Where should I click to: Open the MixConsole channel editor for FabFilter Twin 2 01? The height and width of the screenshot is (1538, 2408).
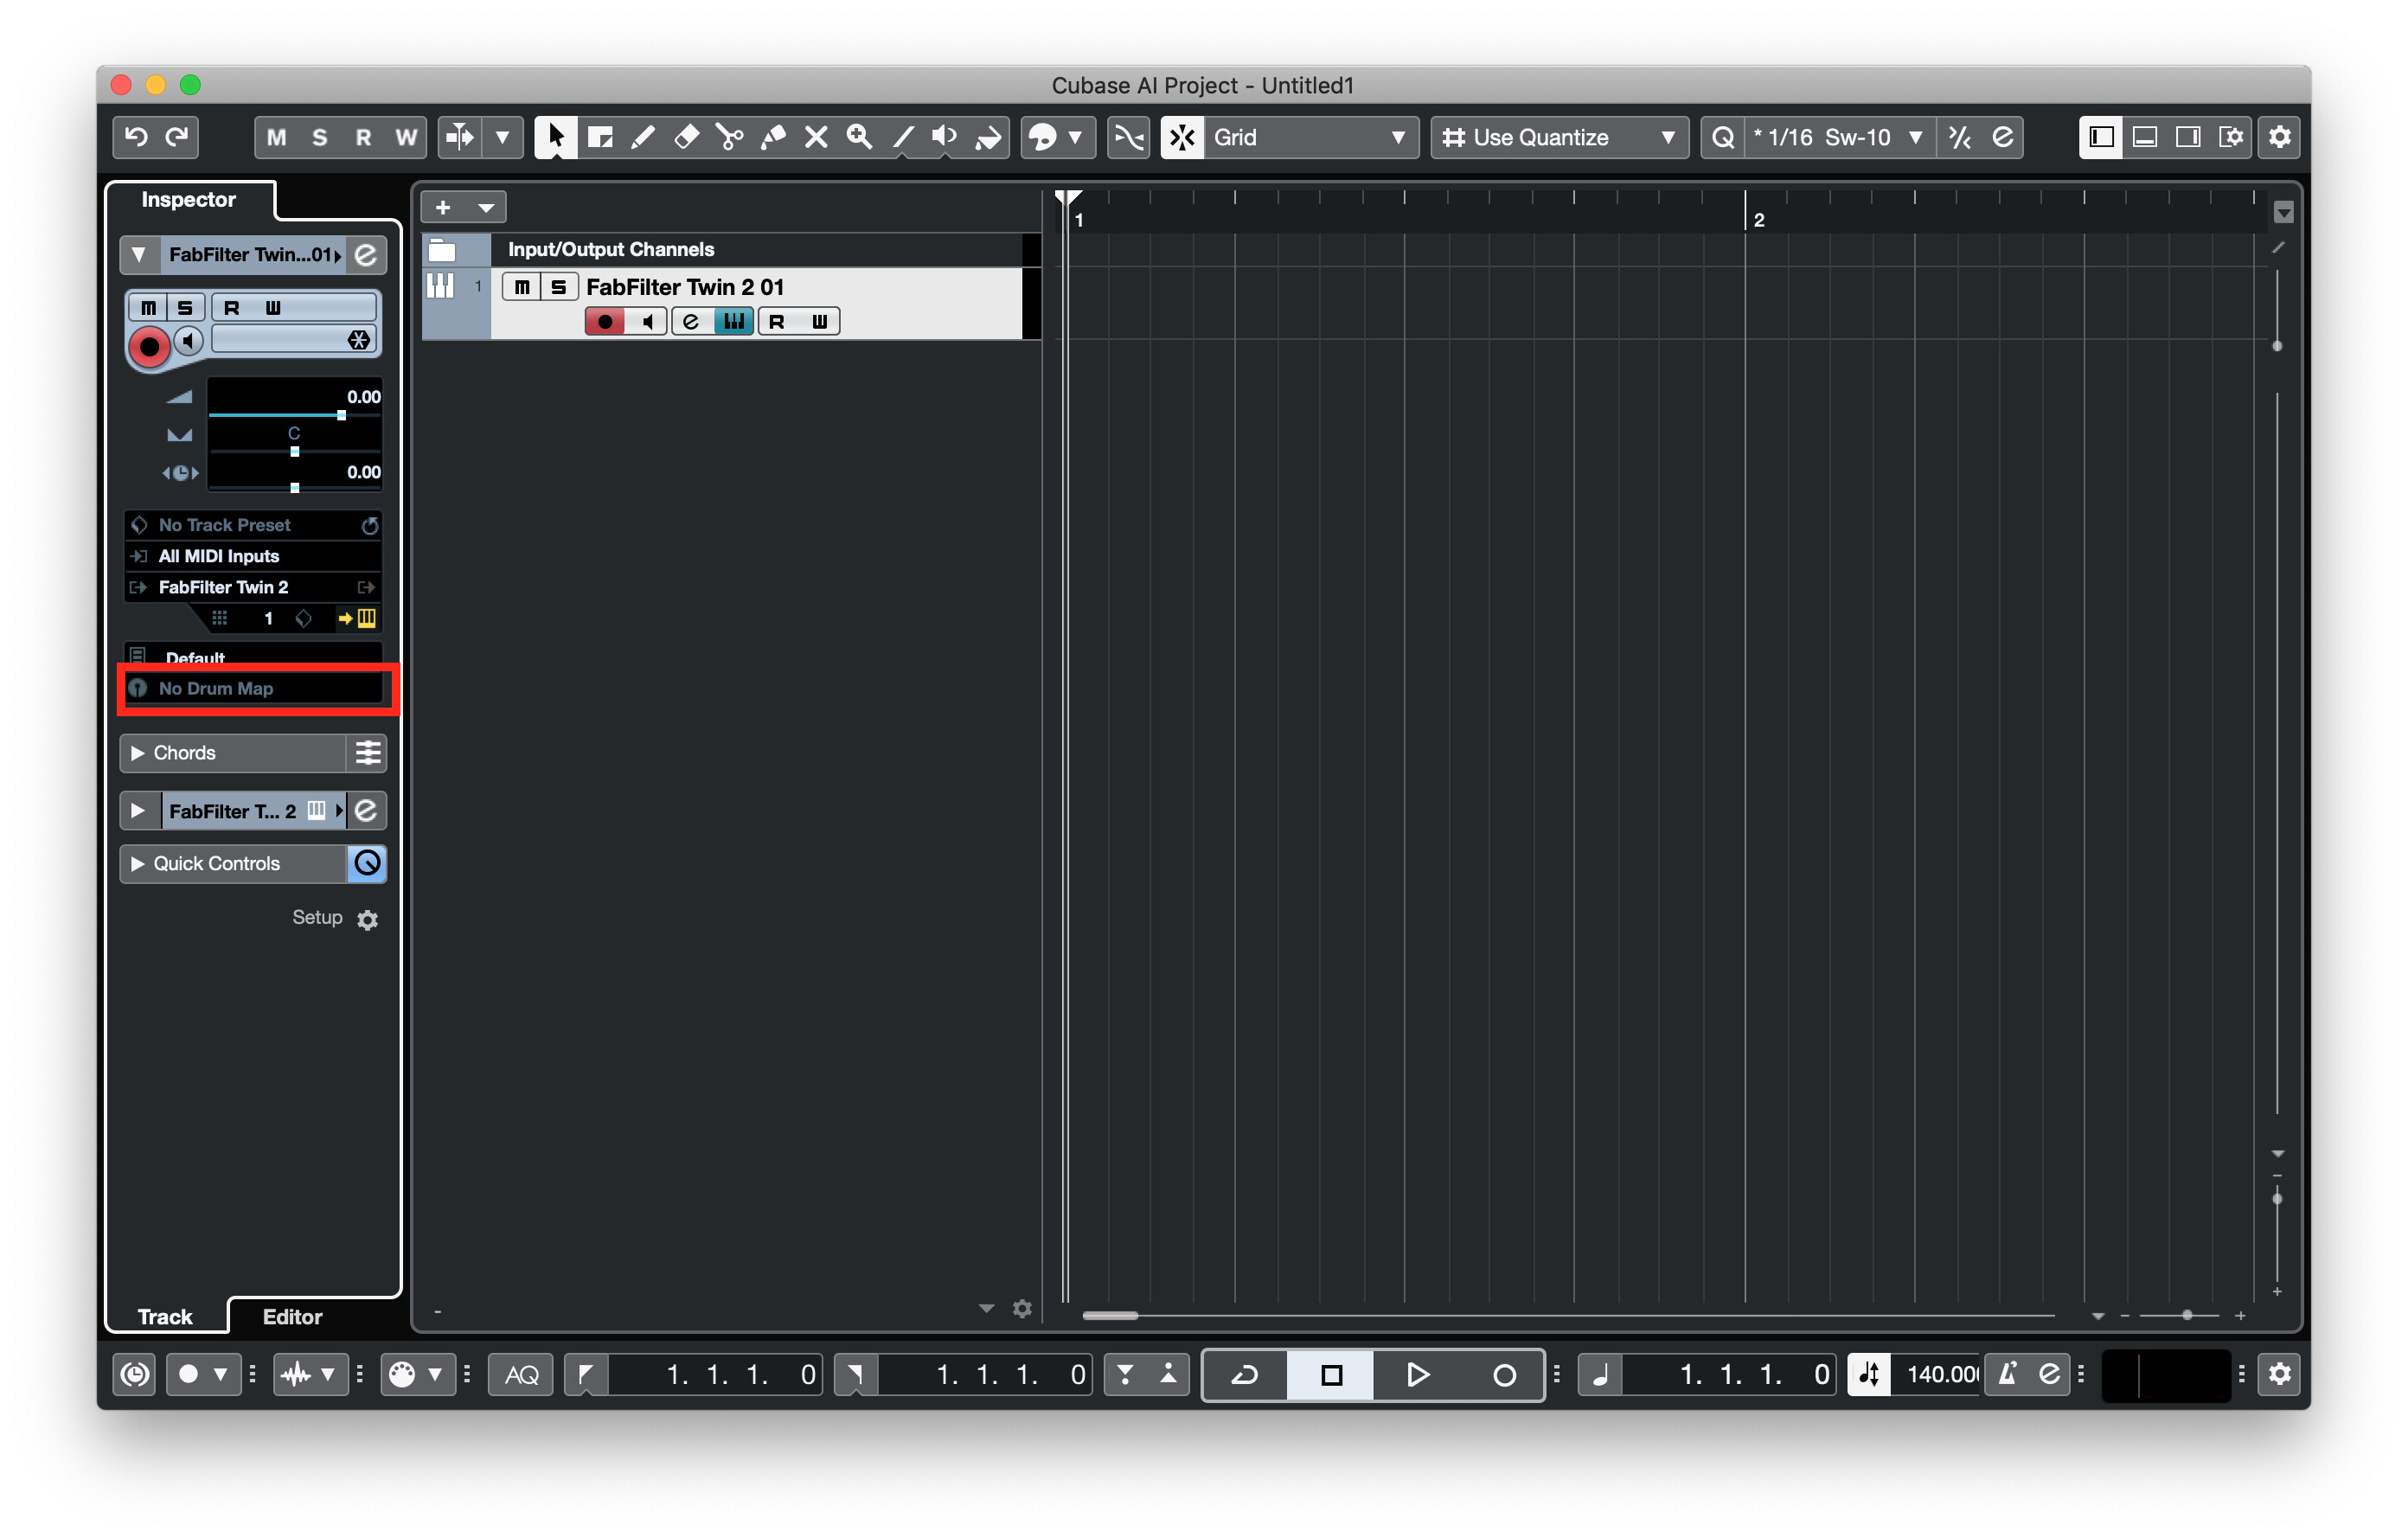tap(690, 320)
